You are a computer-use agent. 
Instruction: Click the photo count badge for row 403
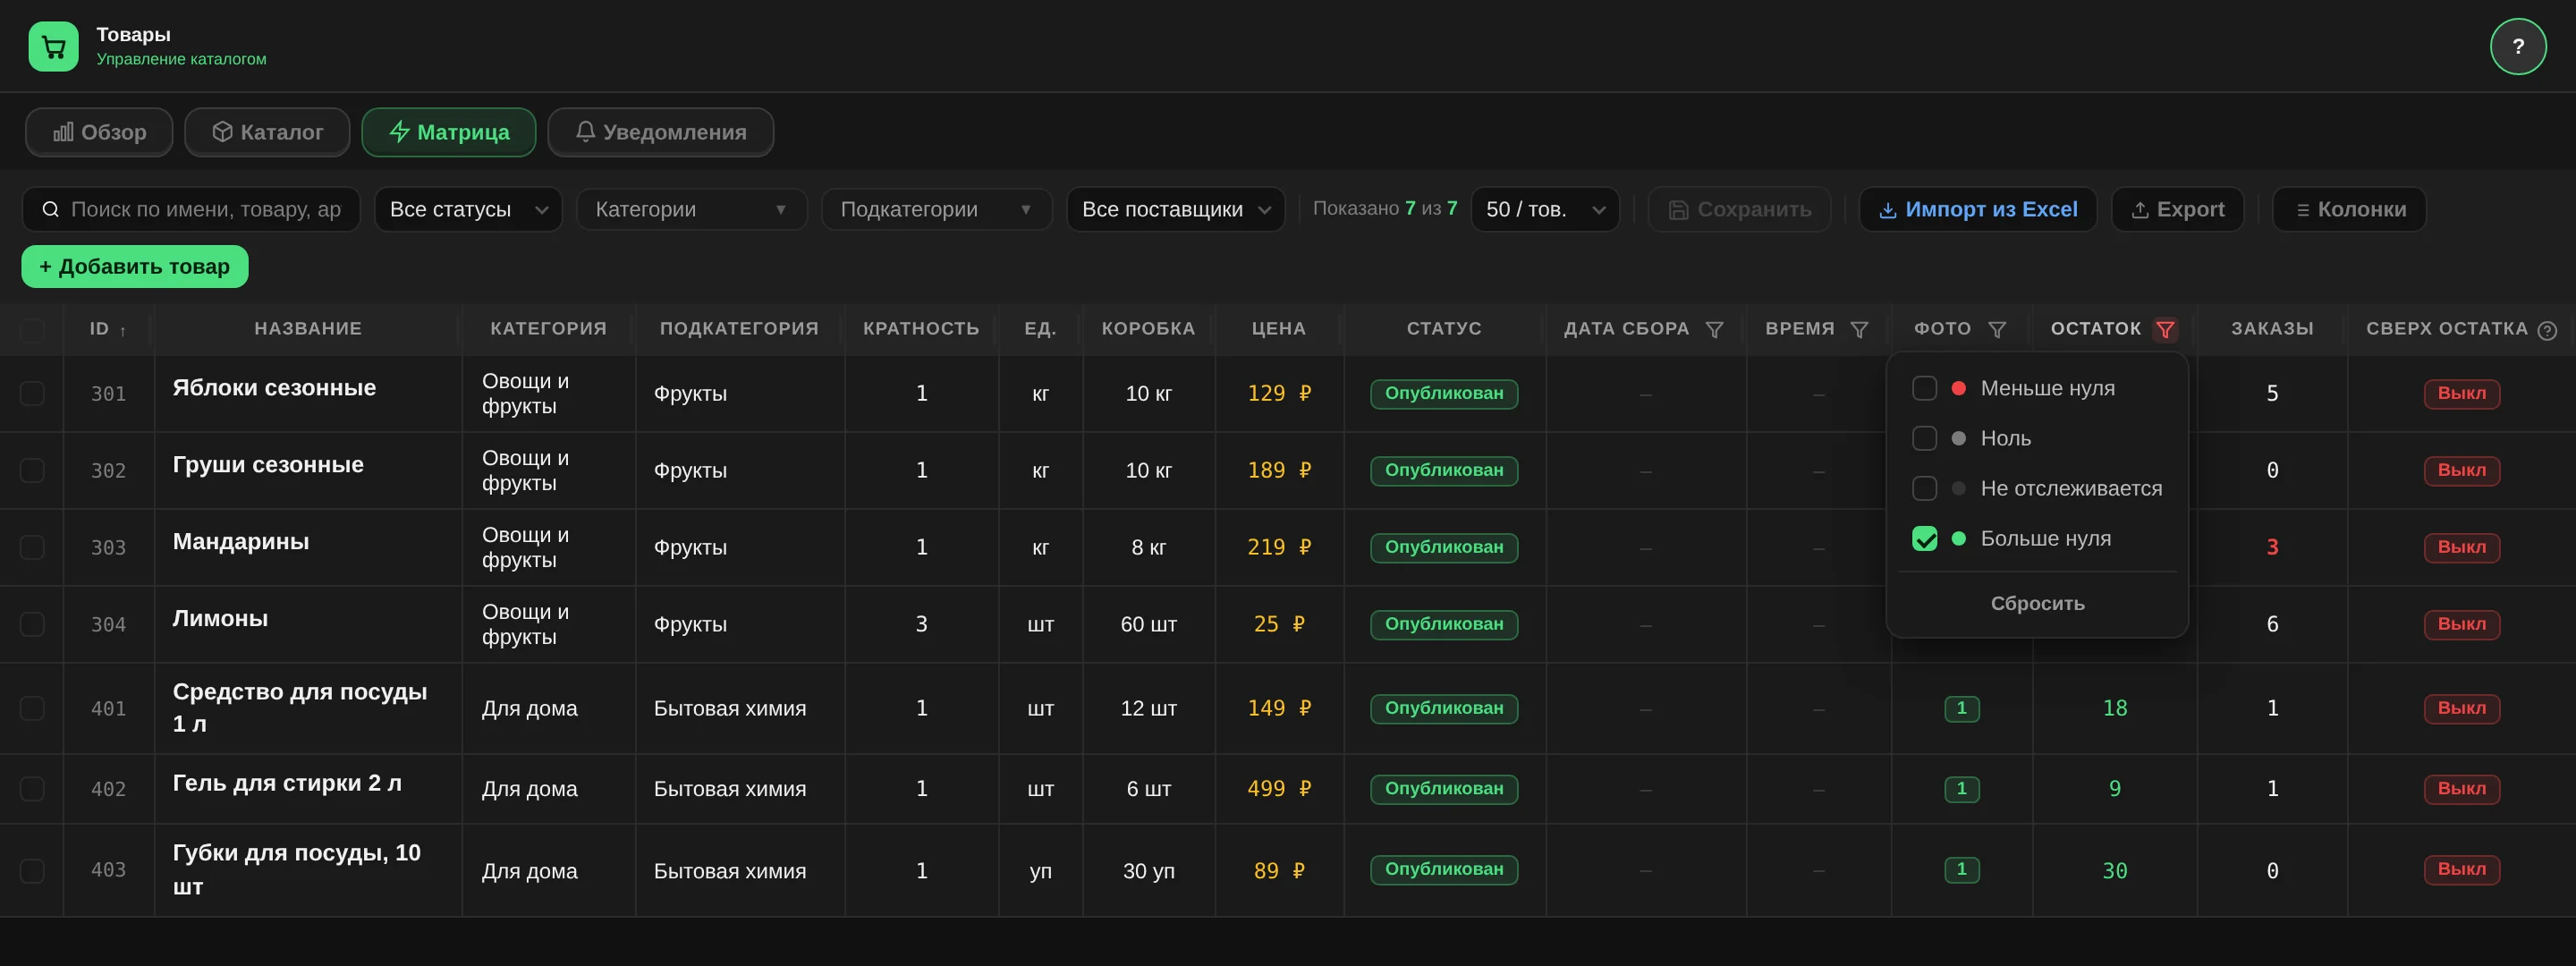coord(1961,870)
